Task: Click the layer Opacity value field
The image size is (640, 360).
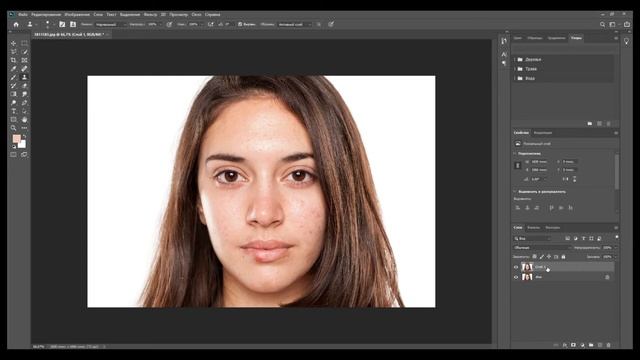Action: 608,248
